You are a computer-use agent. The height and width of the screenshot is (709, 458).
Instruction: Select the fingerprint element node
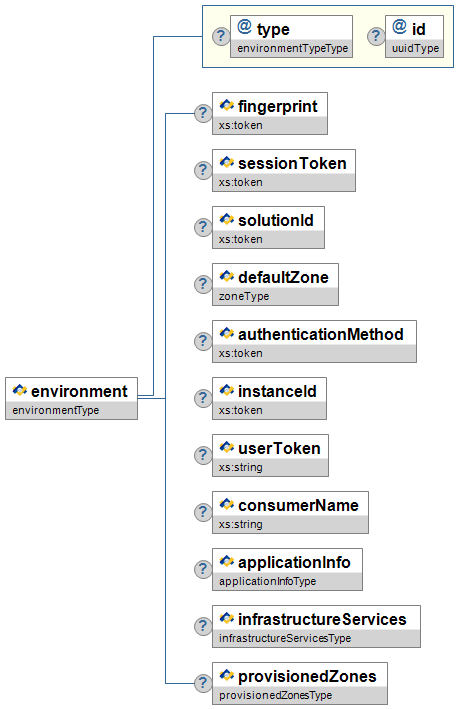(270, 113)
